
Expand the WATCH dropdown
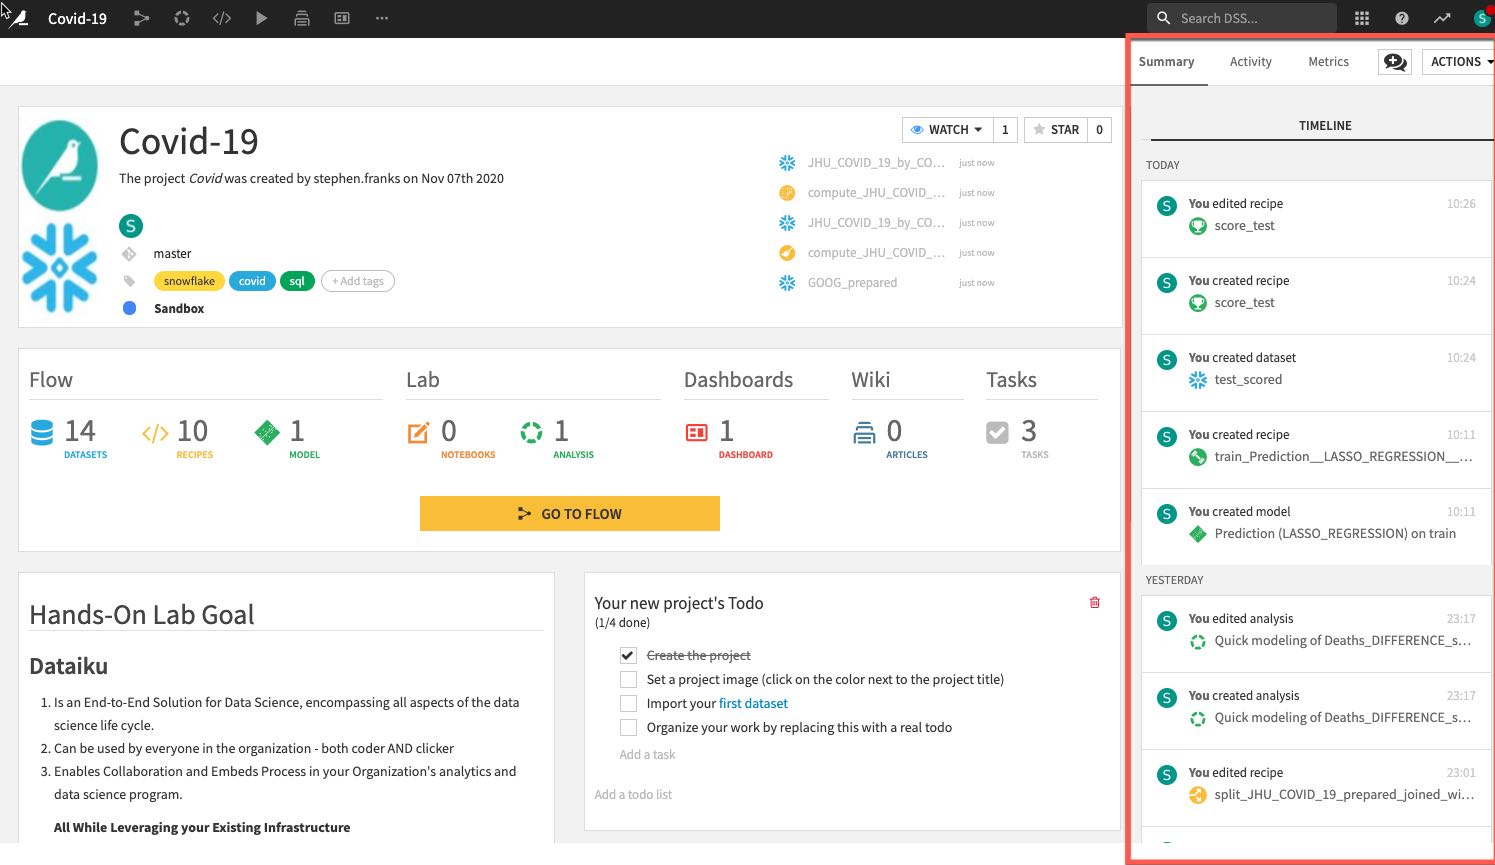coord(946,130)
